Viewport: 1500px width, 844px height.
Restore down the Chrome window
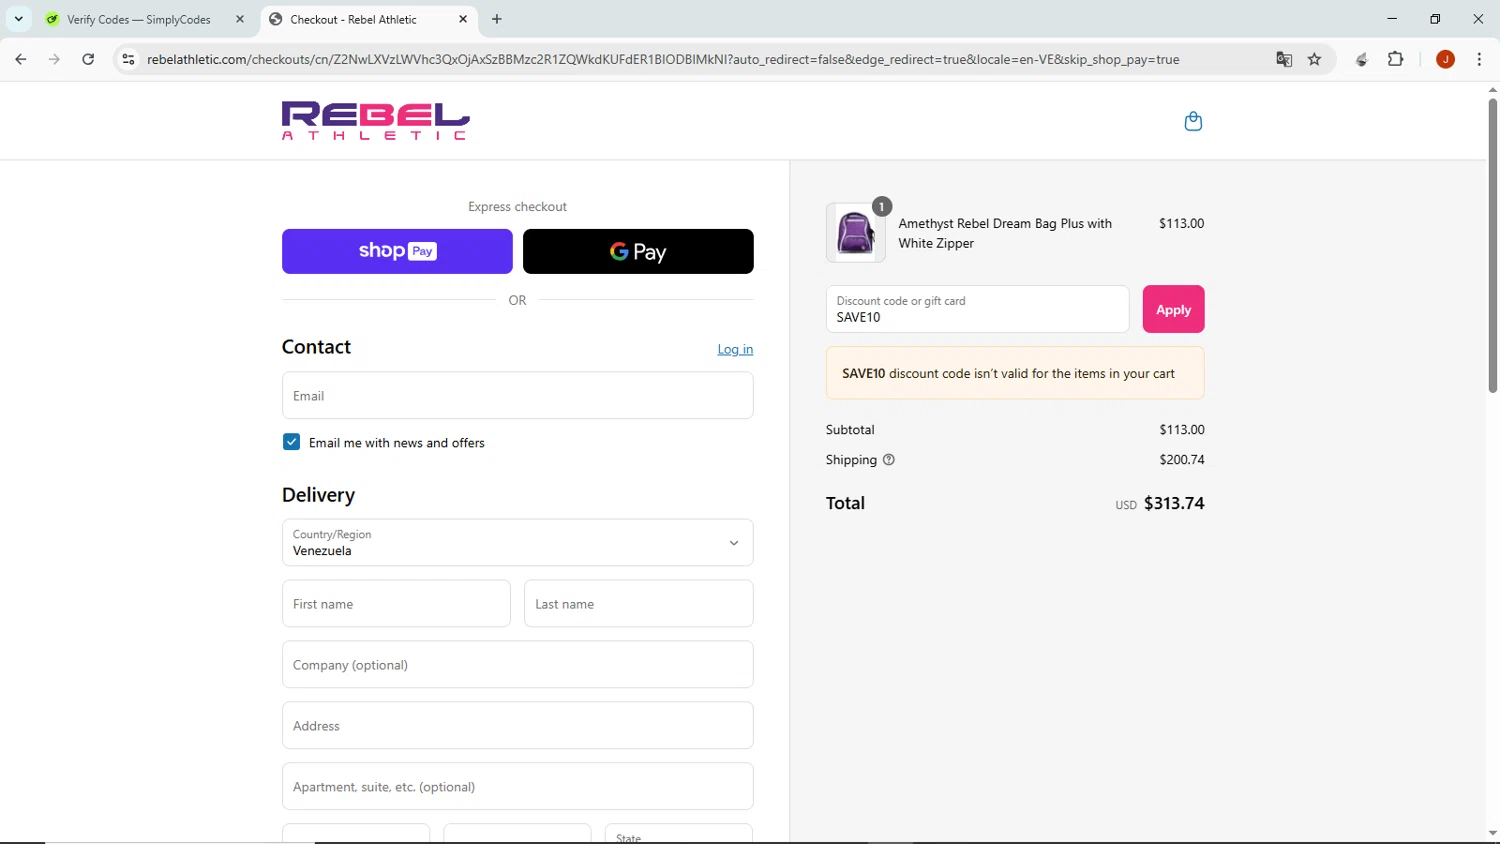point(1435,19)
